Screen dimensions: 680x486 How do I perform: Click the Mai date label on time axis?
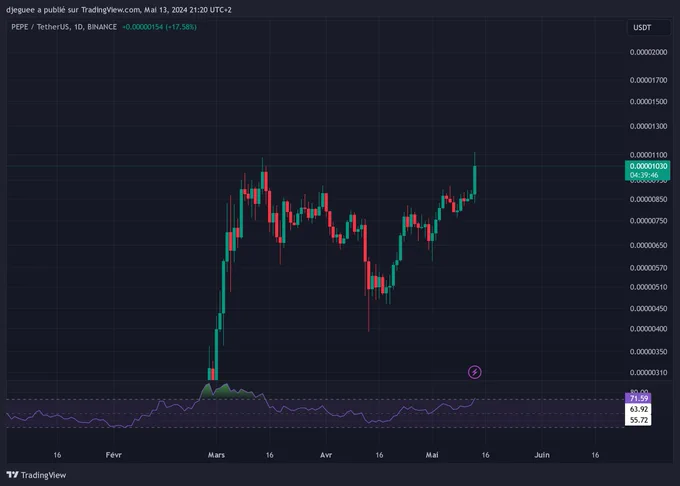coord(432,455)
